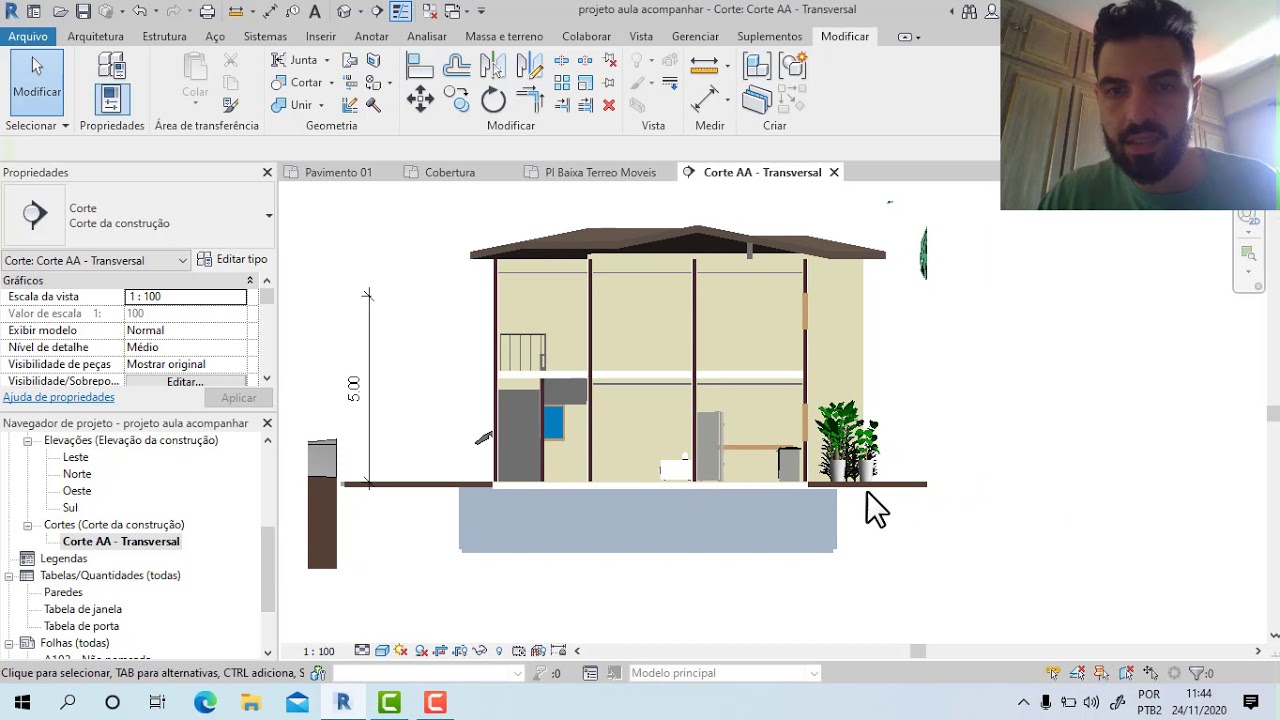This screenshot has width=1280, height=720.
Task: Click Print icon in quick access toolbar
Action: (207, 12)
